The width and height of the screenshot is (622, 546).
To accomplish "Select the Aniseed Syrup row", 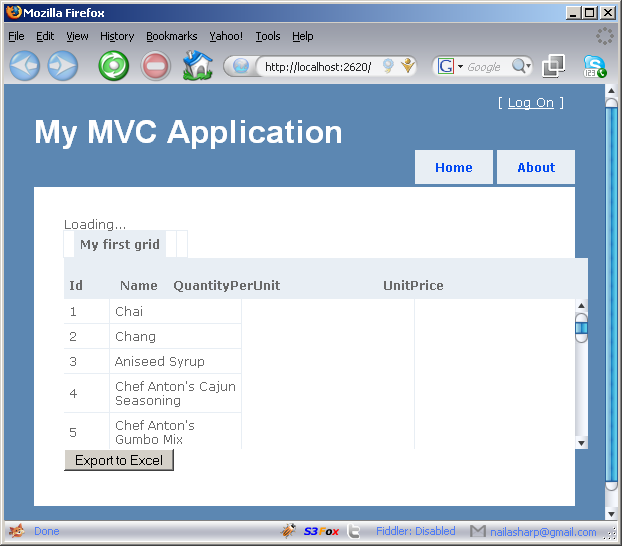I will tap(153, 361).
